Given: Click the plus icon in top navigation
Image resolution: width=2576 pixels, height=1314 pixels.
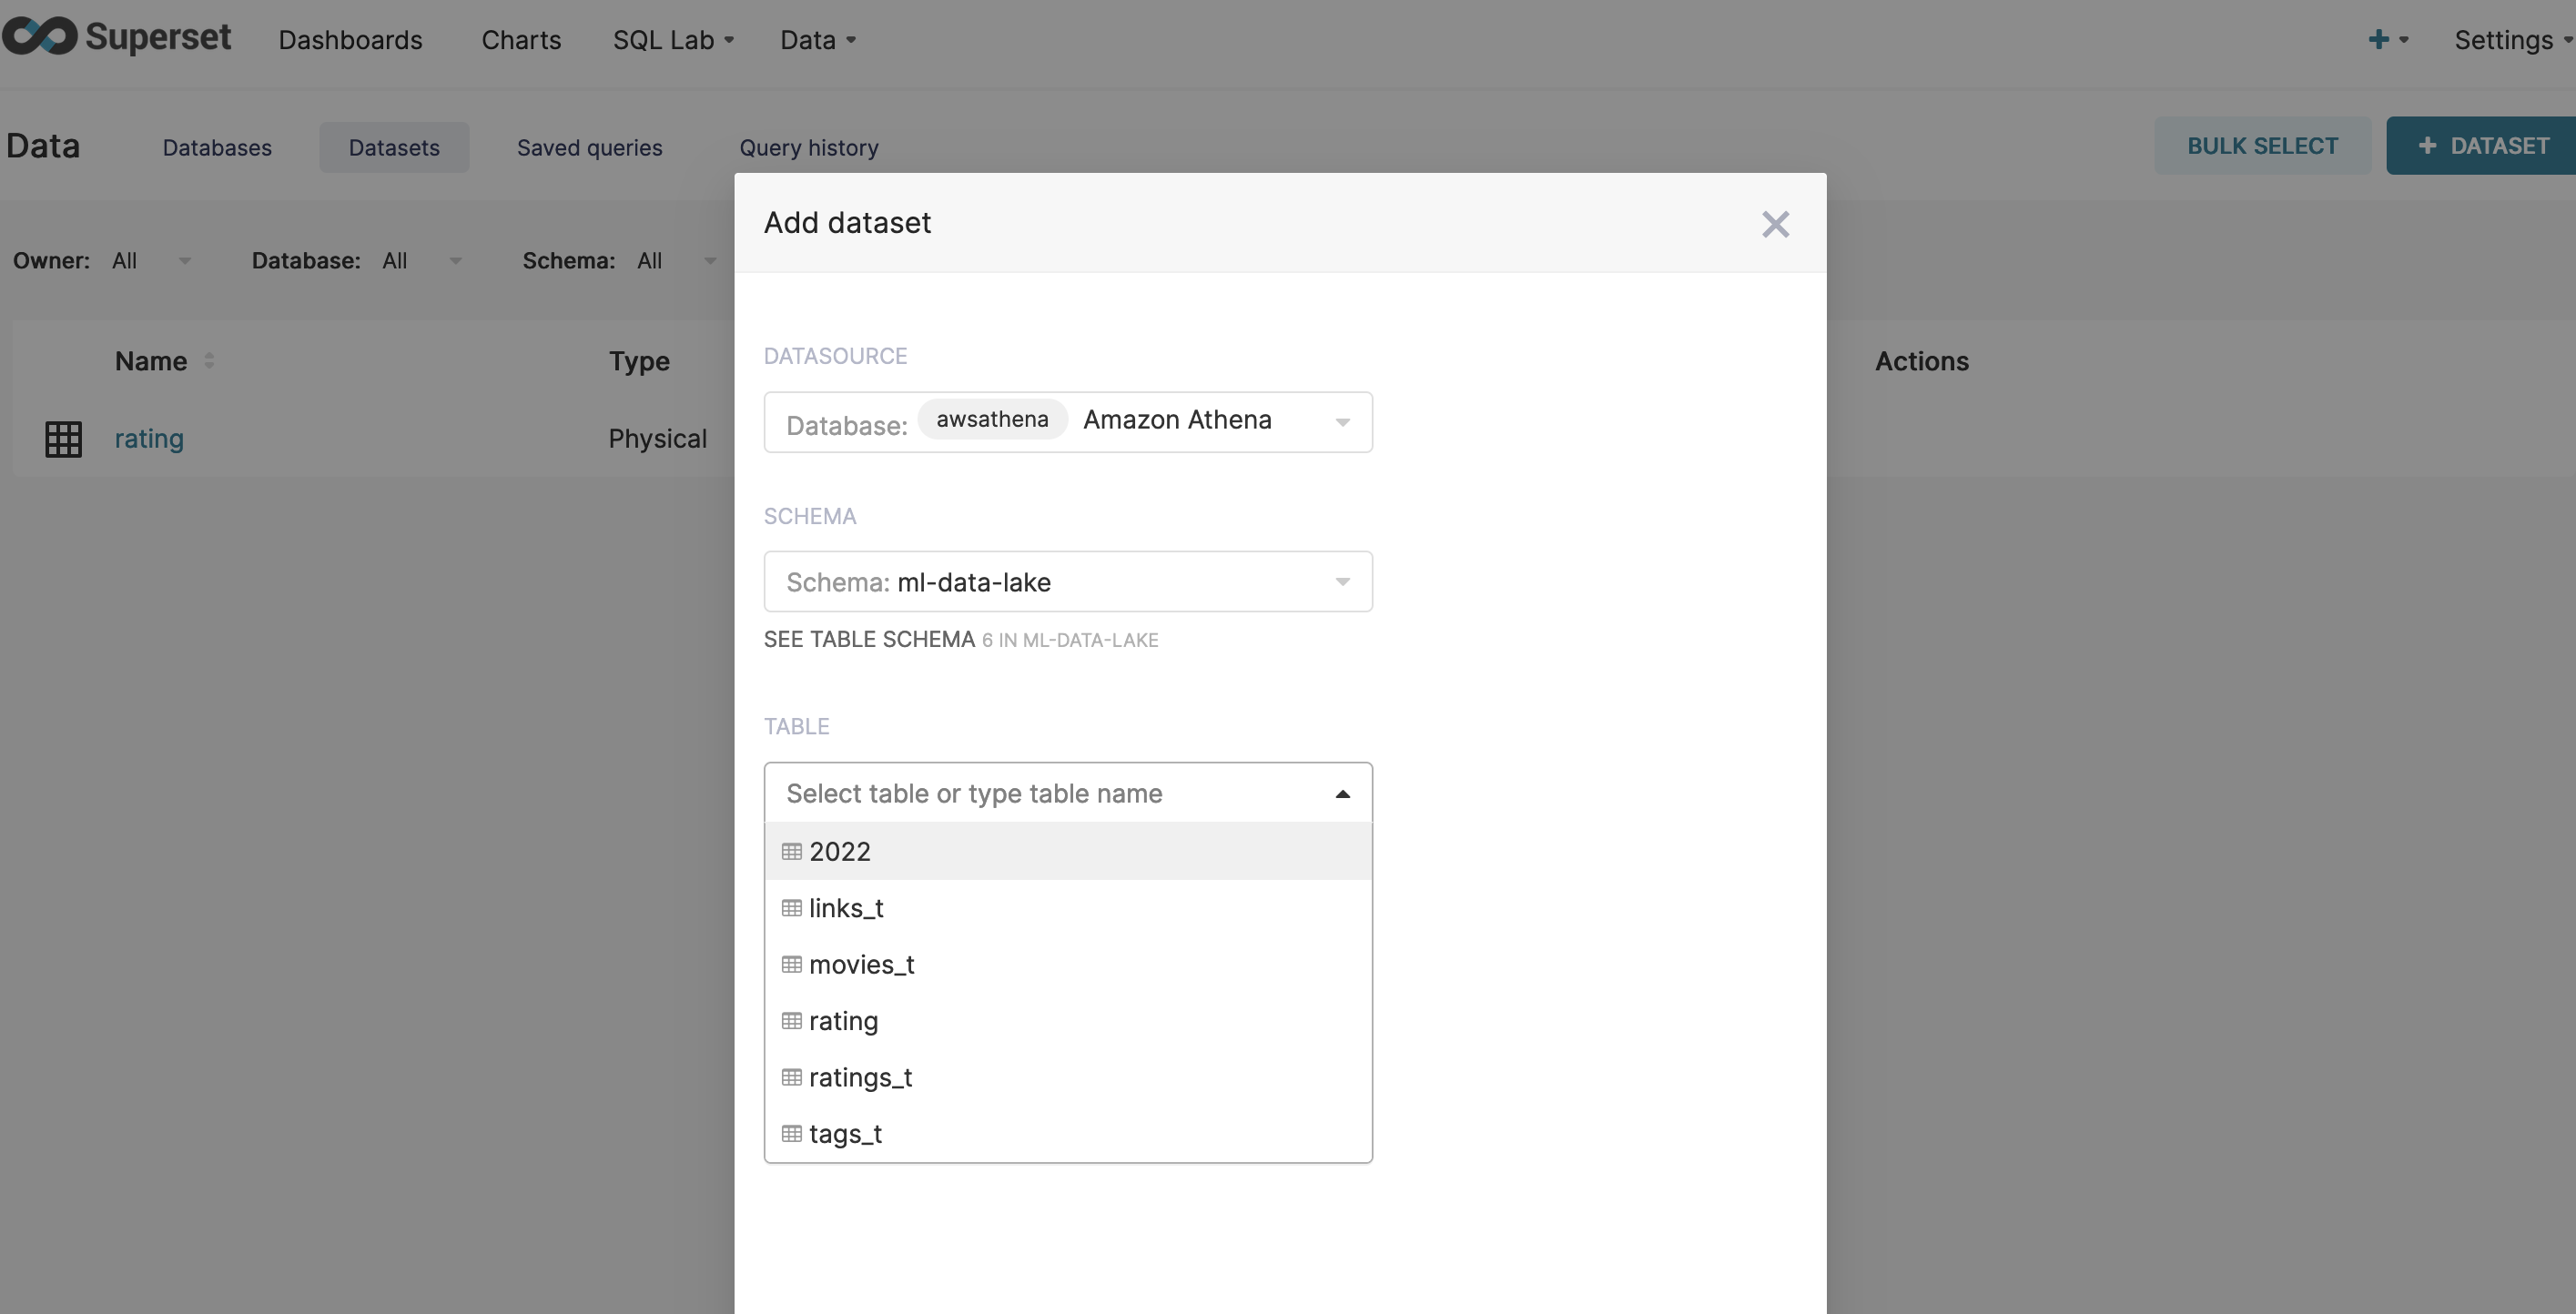Looking at the screenshot, I should coord(2378,40).
